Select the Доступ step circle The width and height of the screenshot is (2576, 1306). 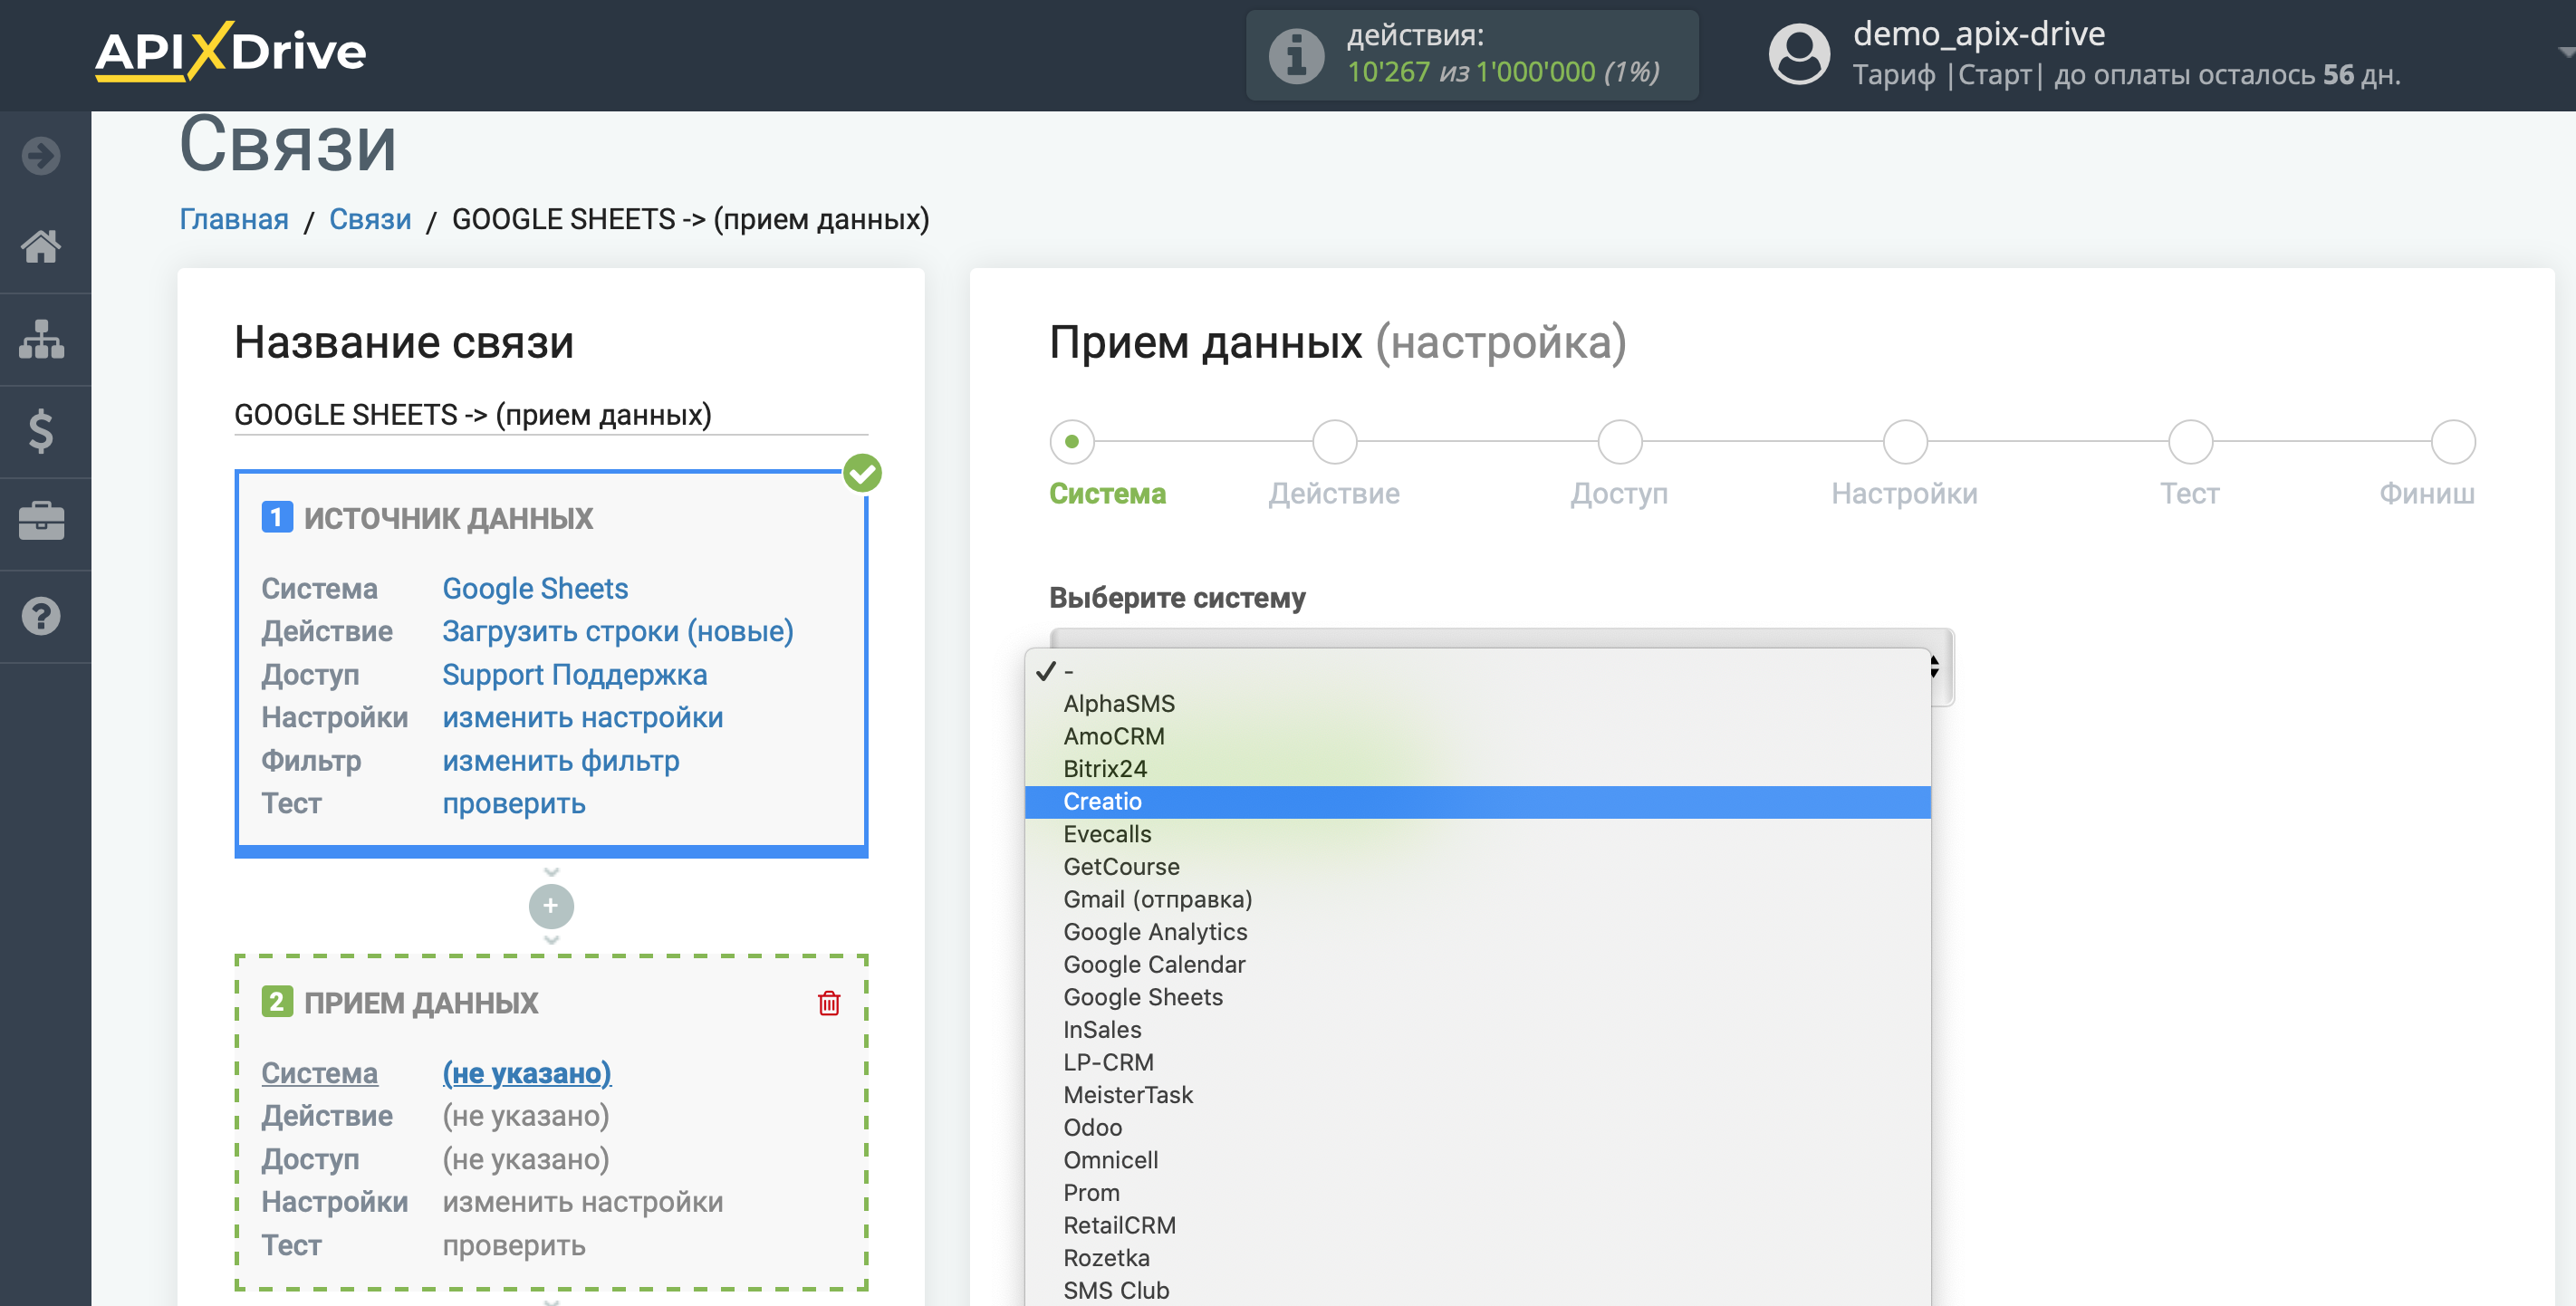1619,441
